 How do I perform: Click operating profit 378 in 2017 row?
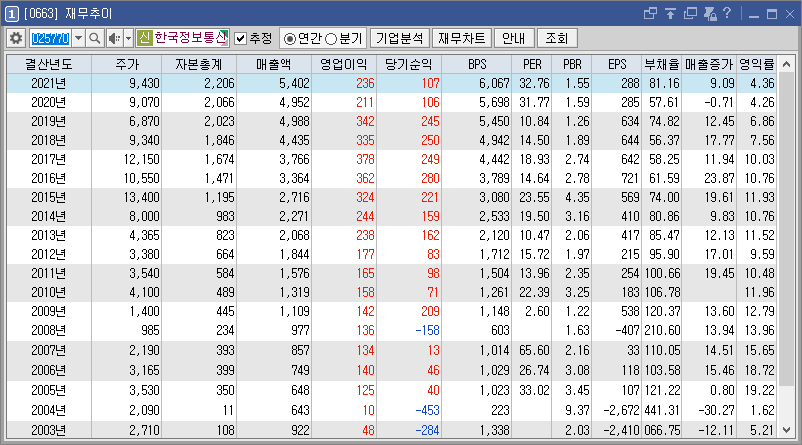coord(365,159)
